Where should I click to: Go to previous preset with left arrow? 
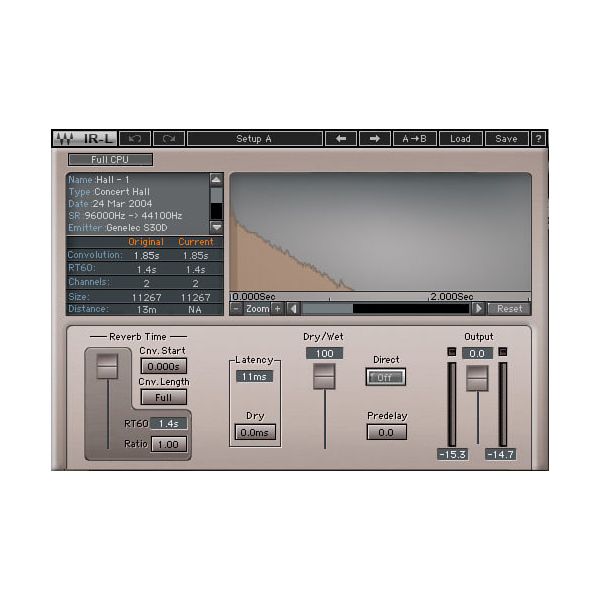(x=340, y=139)
